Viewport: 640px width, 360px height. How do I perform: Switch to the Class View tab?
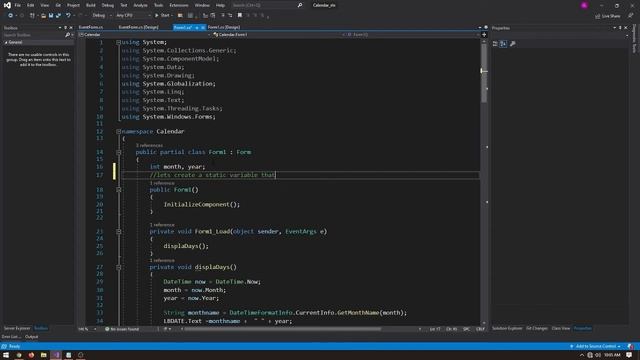click(x=561, y=328)
